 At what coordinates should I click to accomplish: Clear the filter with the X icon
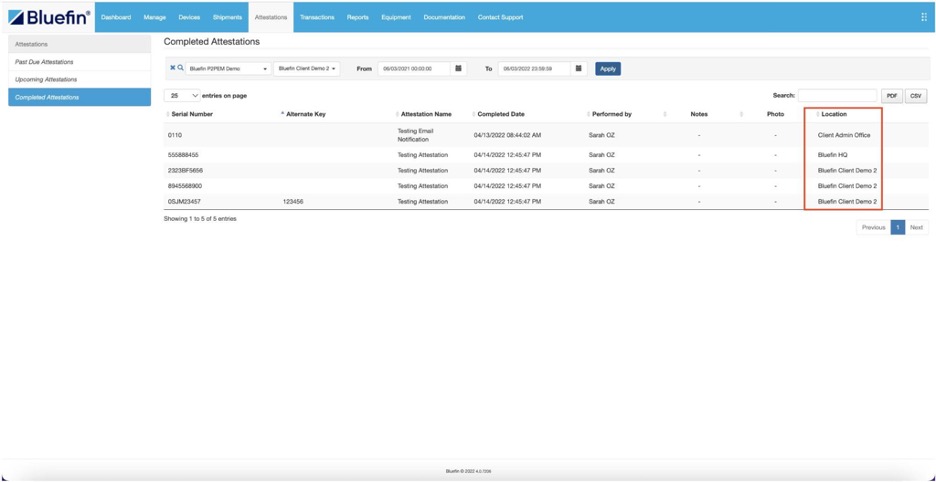(x=173, y=68)
